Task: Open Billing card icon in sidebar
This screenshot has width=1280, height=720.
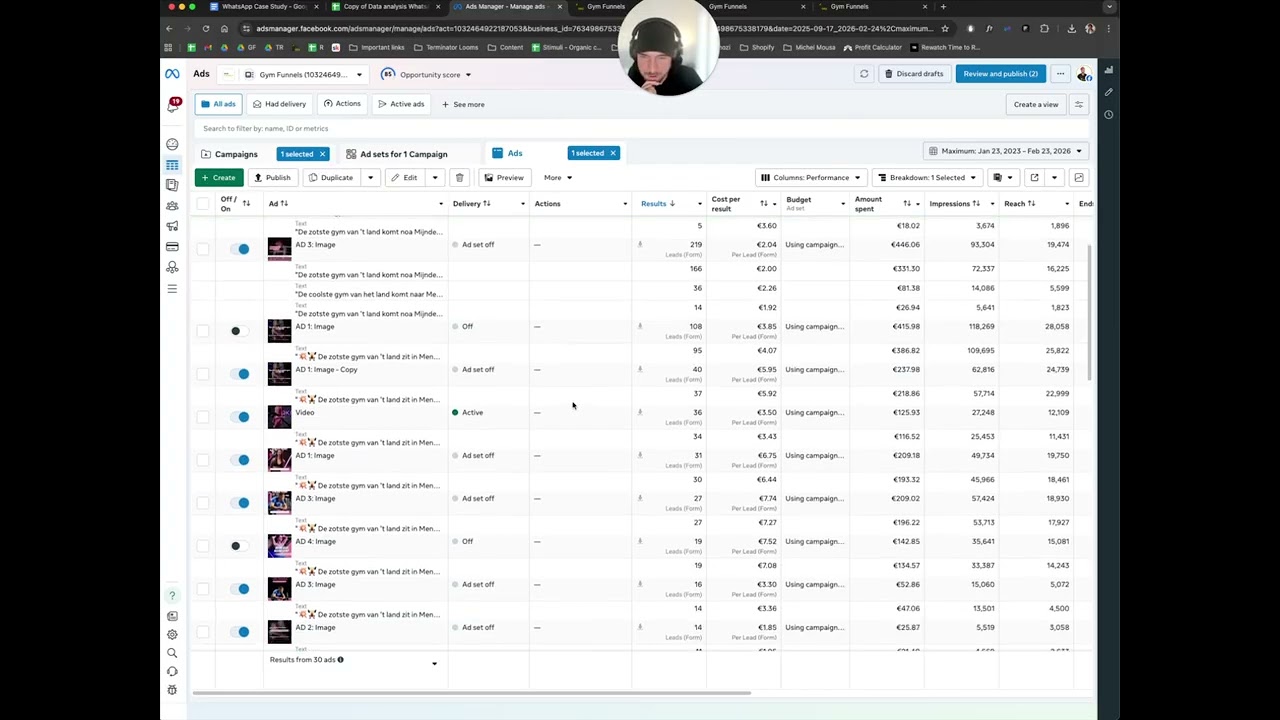Action: coord(172,247)
